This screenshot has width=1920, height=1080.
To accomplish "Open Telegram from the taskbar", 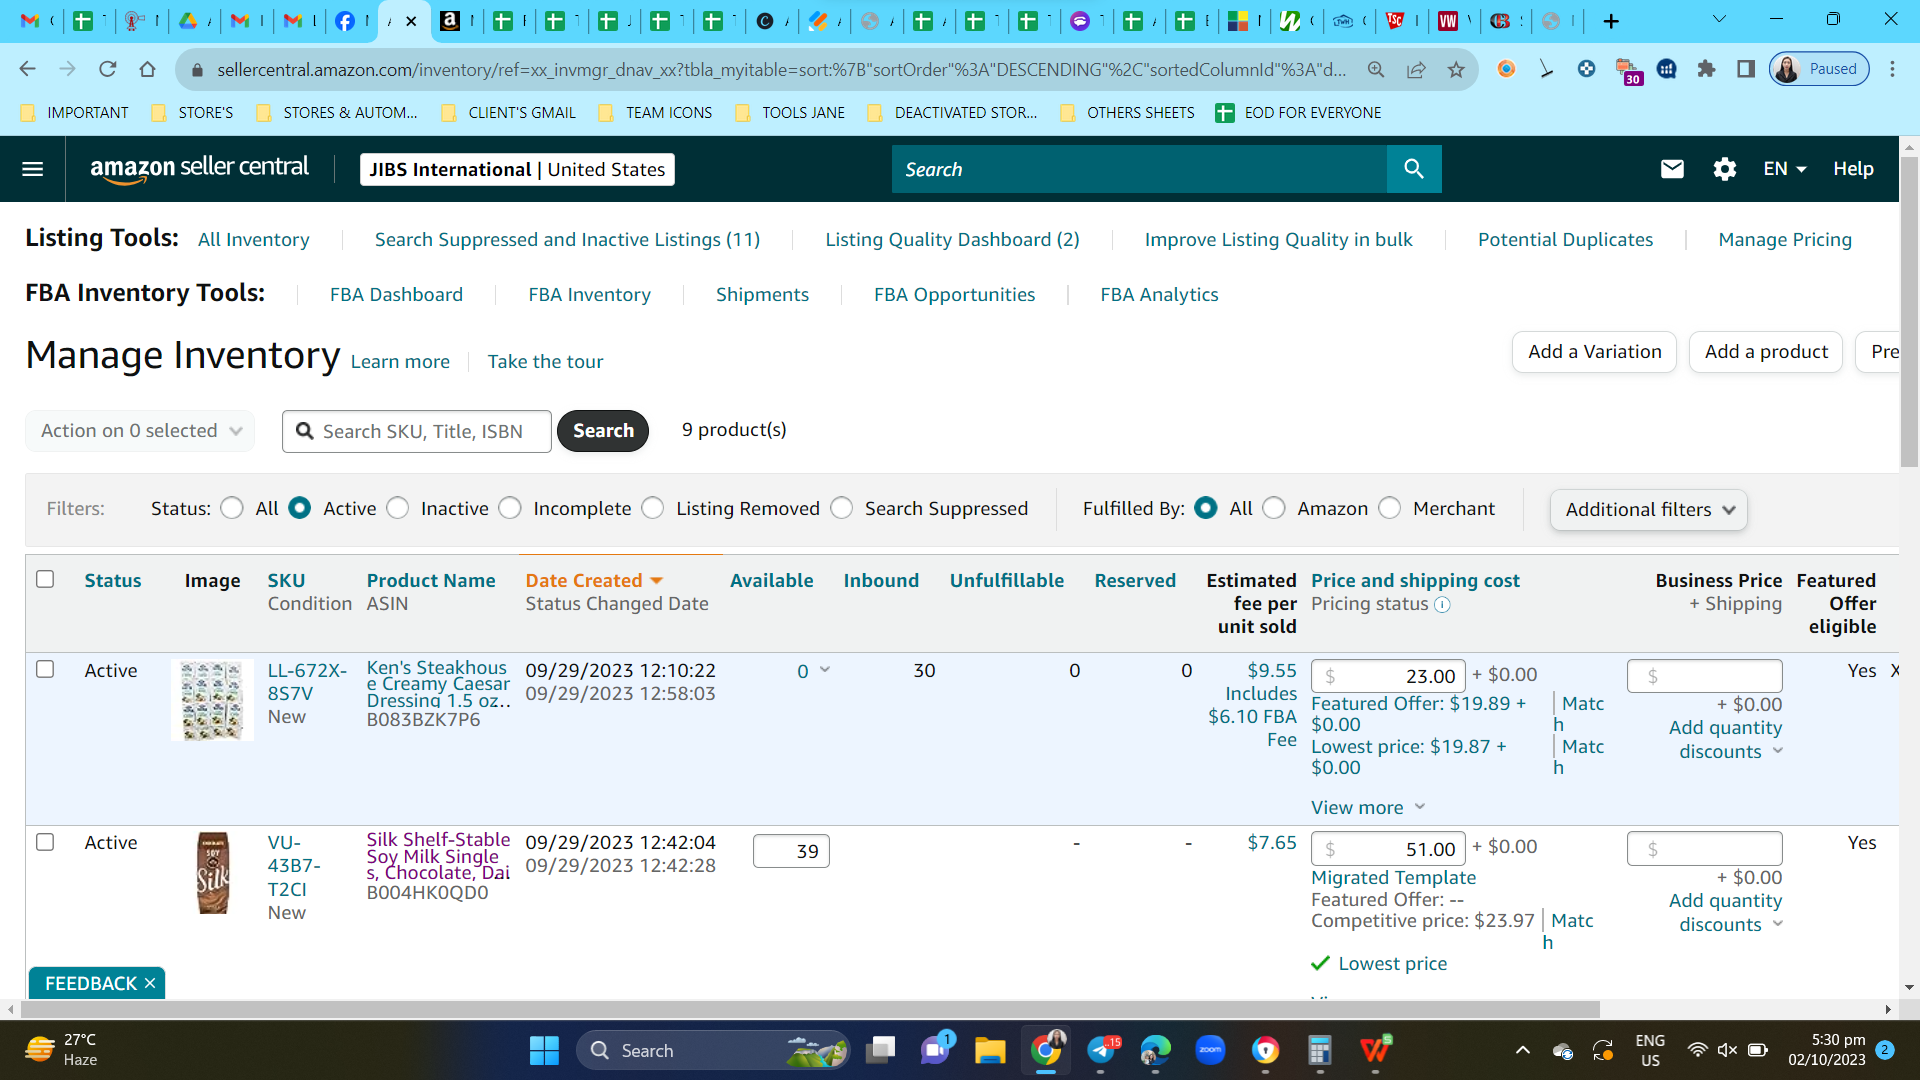I will pyautogui.click(x=1101, y=1050).
